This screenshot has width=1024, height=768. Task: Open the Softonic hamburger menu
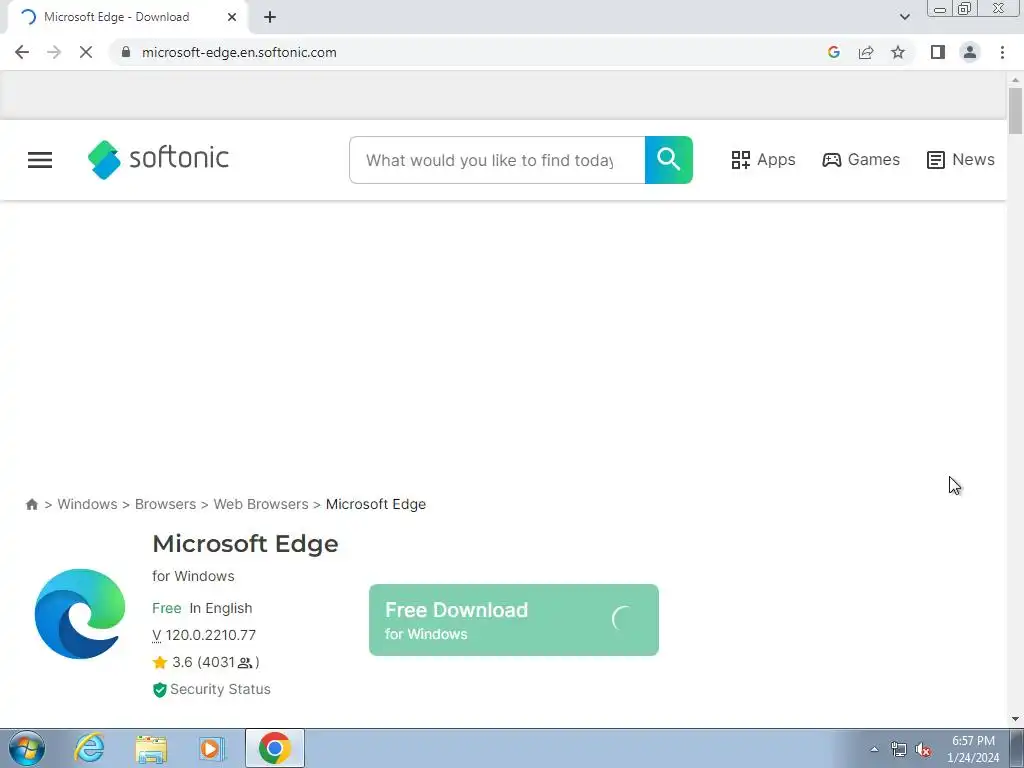(x=40, y=160)
